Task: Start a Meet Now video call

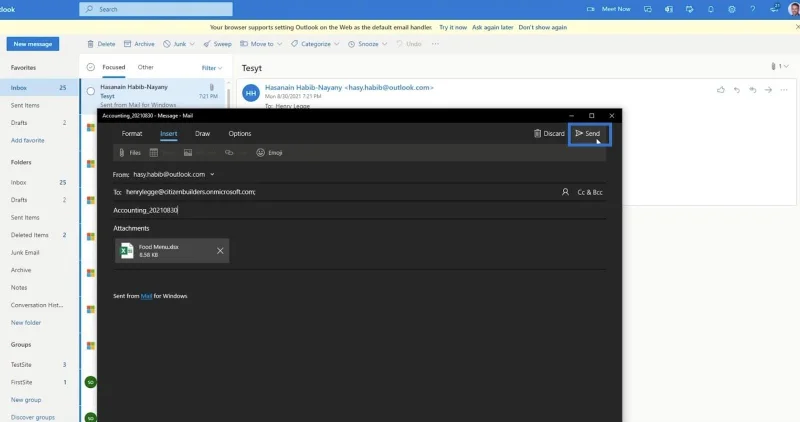Action: point(609,9)
